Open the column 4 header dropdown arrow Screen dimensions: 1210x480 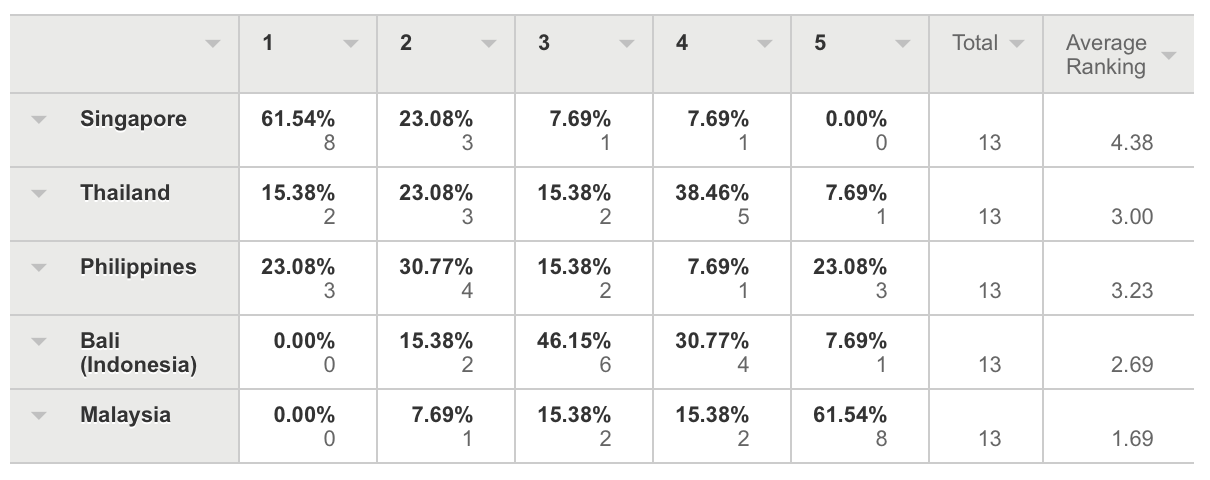point(764,44)
